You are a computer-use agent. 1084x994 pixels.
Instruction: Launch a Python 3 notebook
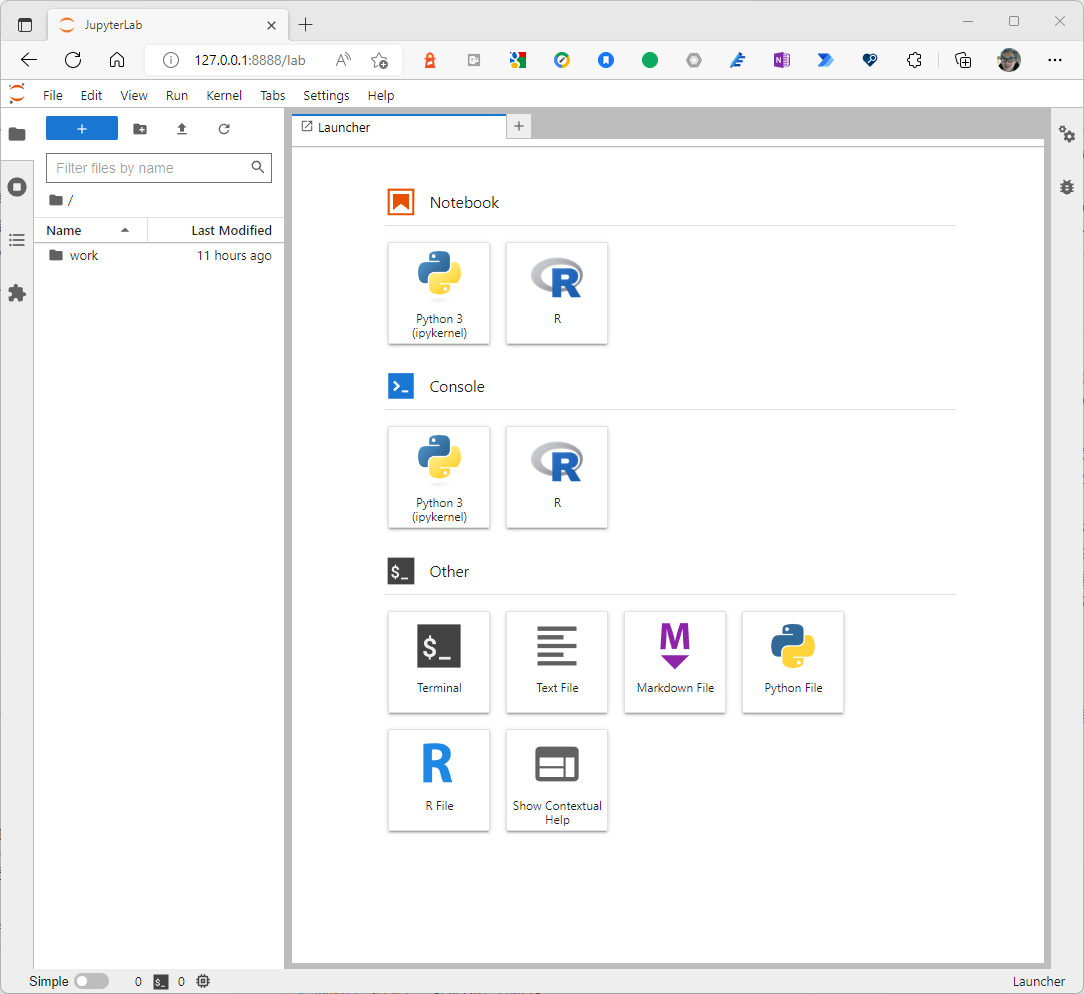[x=439, y=293]
